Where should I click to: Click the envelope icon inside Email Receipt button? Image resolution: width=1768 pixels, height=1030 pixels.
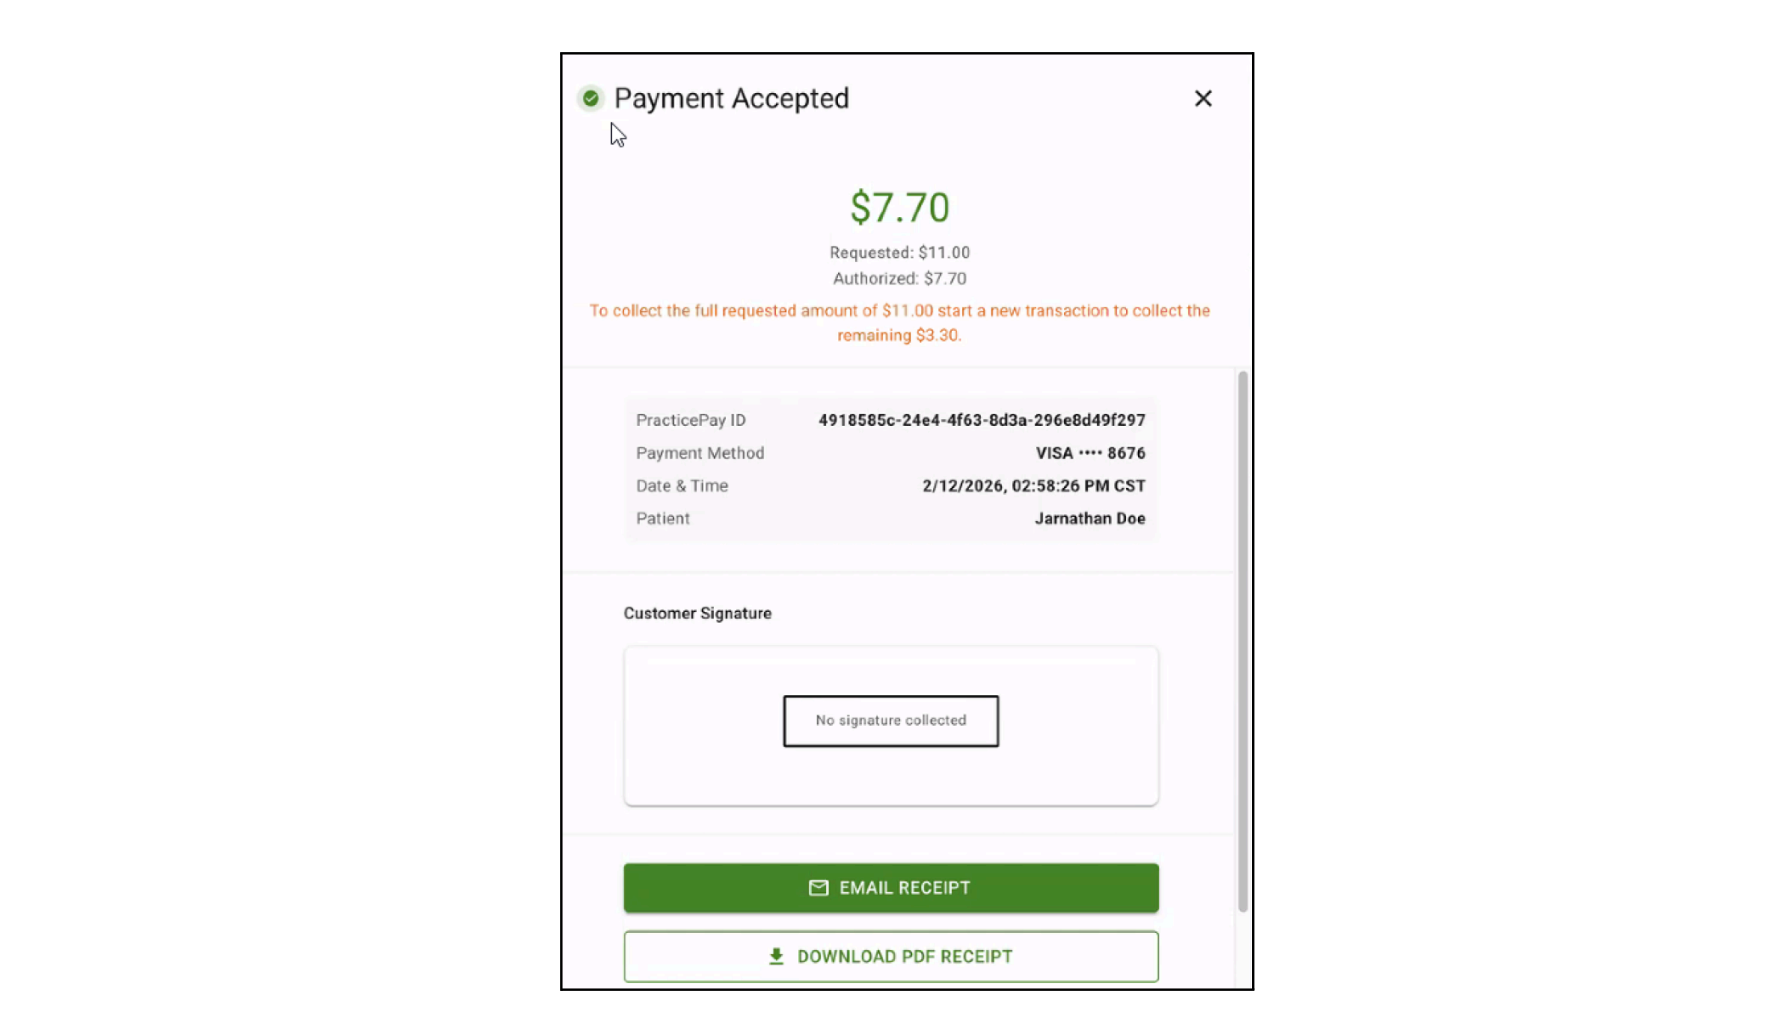(x=818, y=887)
